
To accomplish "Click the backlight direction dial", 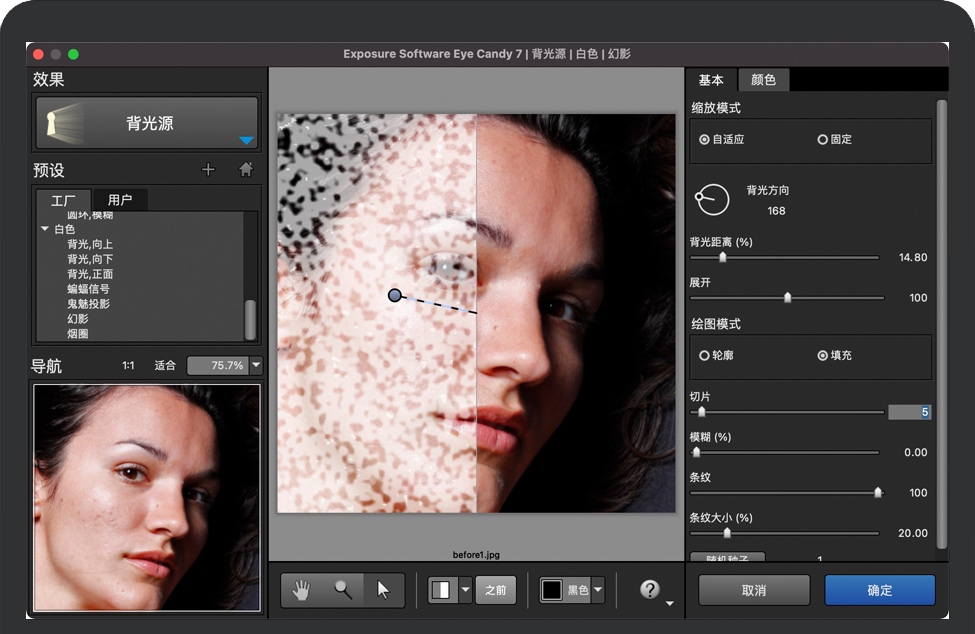I will (x=712, y=199).
